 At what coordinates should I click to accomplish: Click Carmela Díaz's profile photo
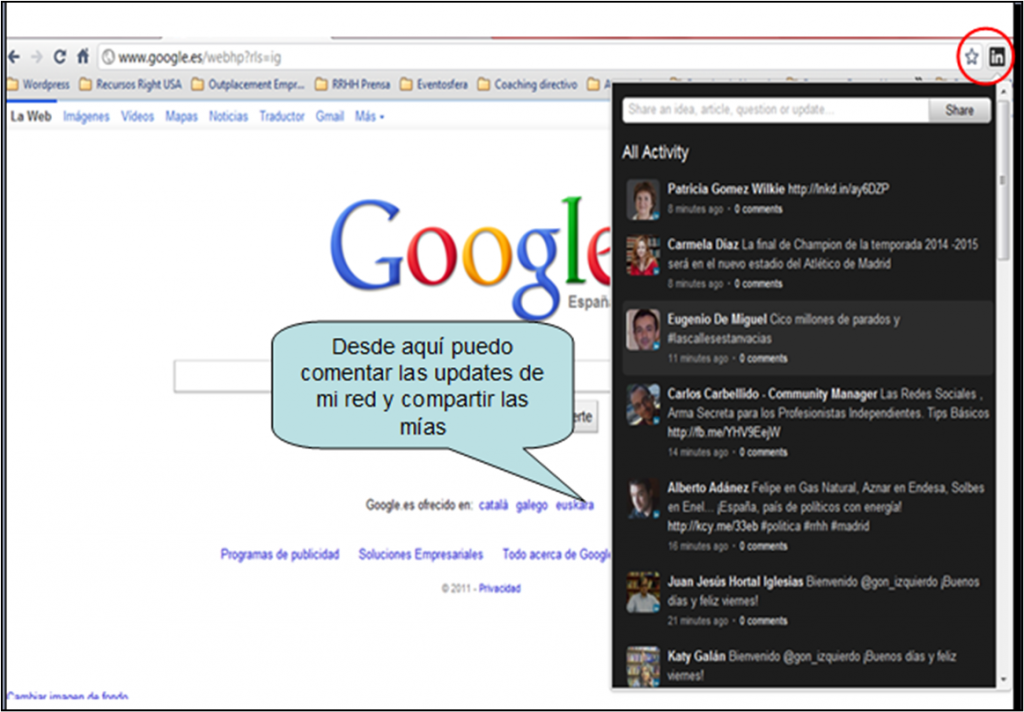643,255
